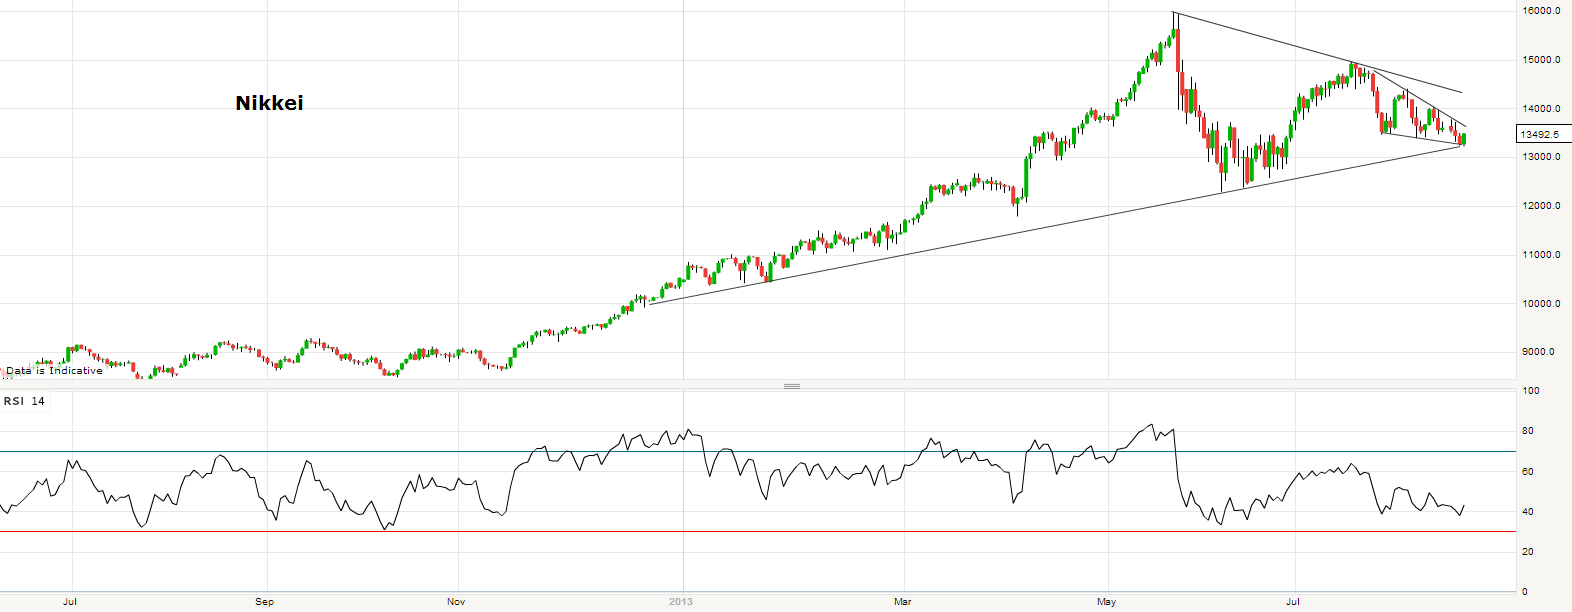This screenshot has height=612, width=1572.
Task: Select the most recent candlestick on the chart
Action: (x=1463, y=139)
